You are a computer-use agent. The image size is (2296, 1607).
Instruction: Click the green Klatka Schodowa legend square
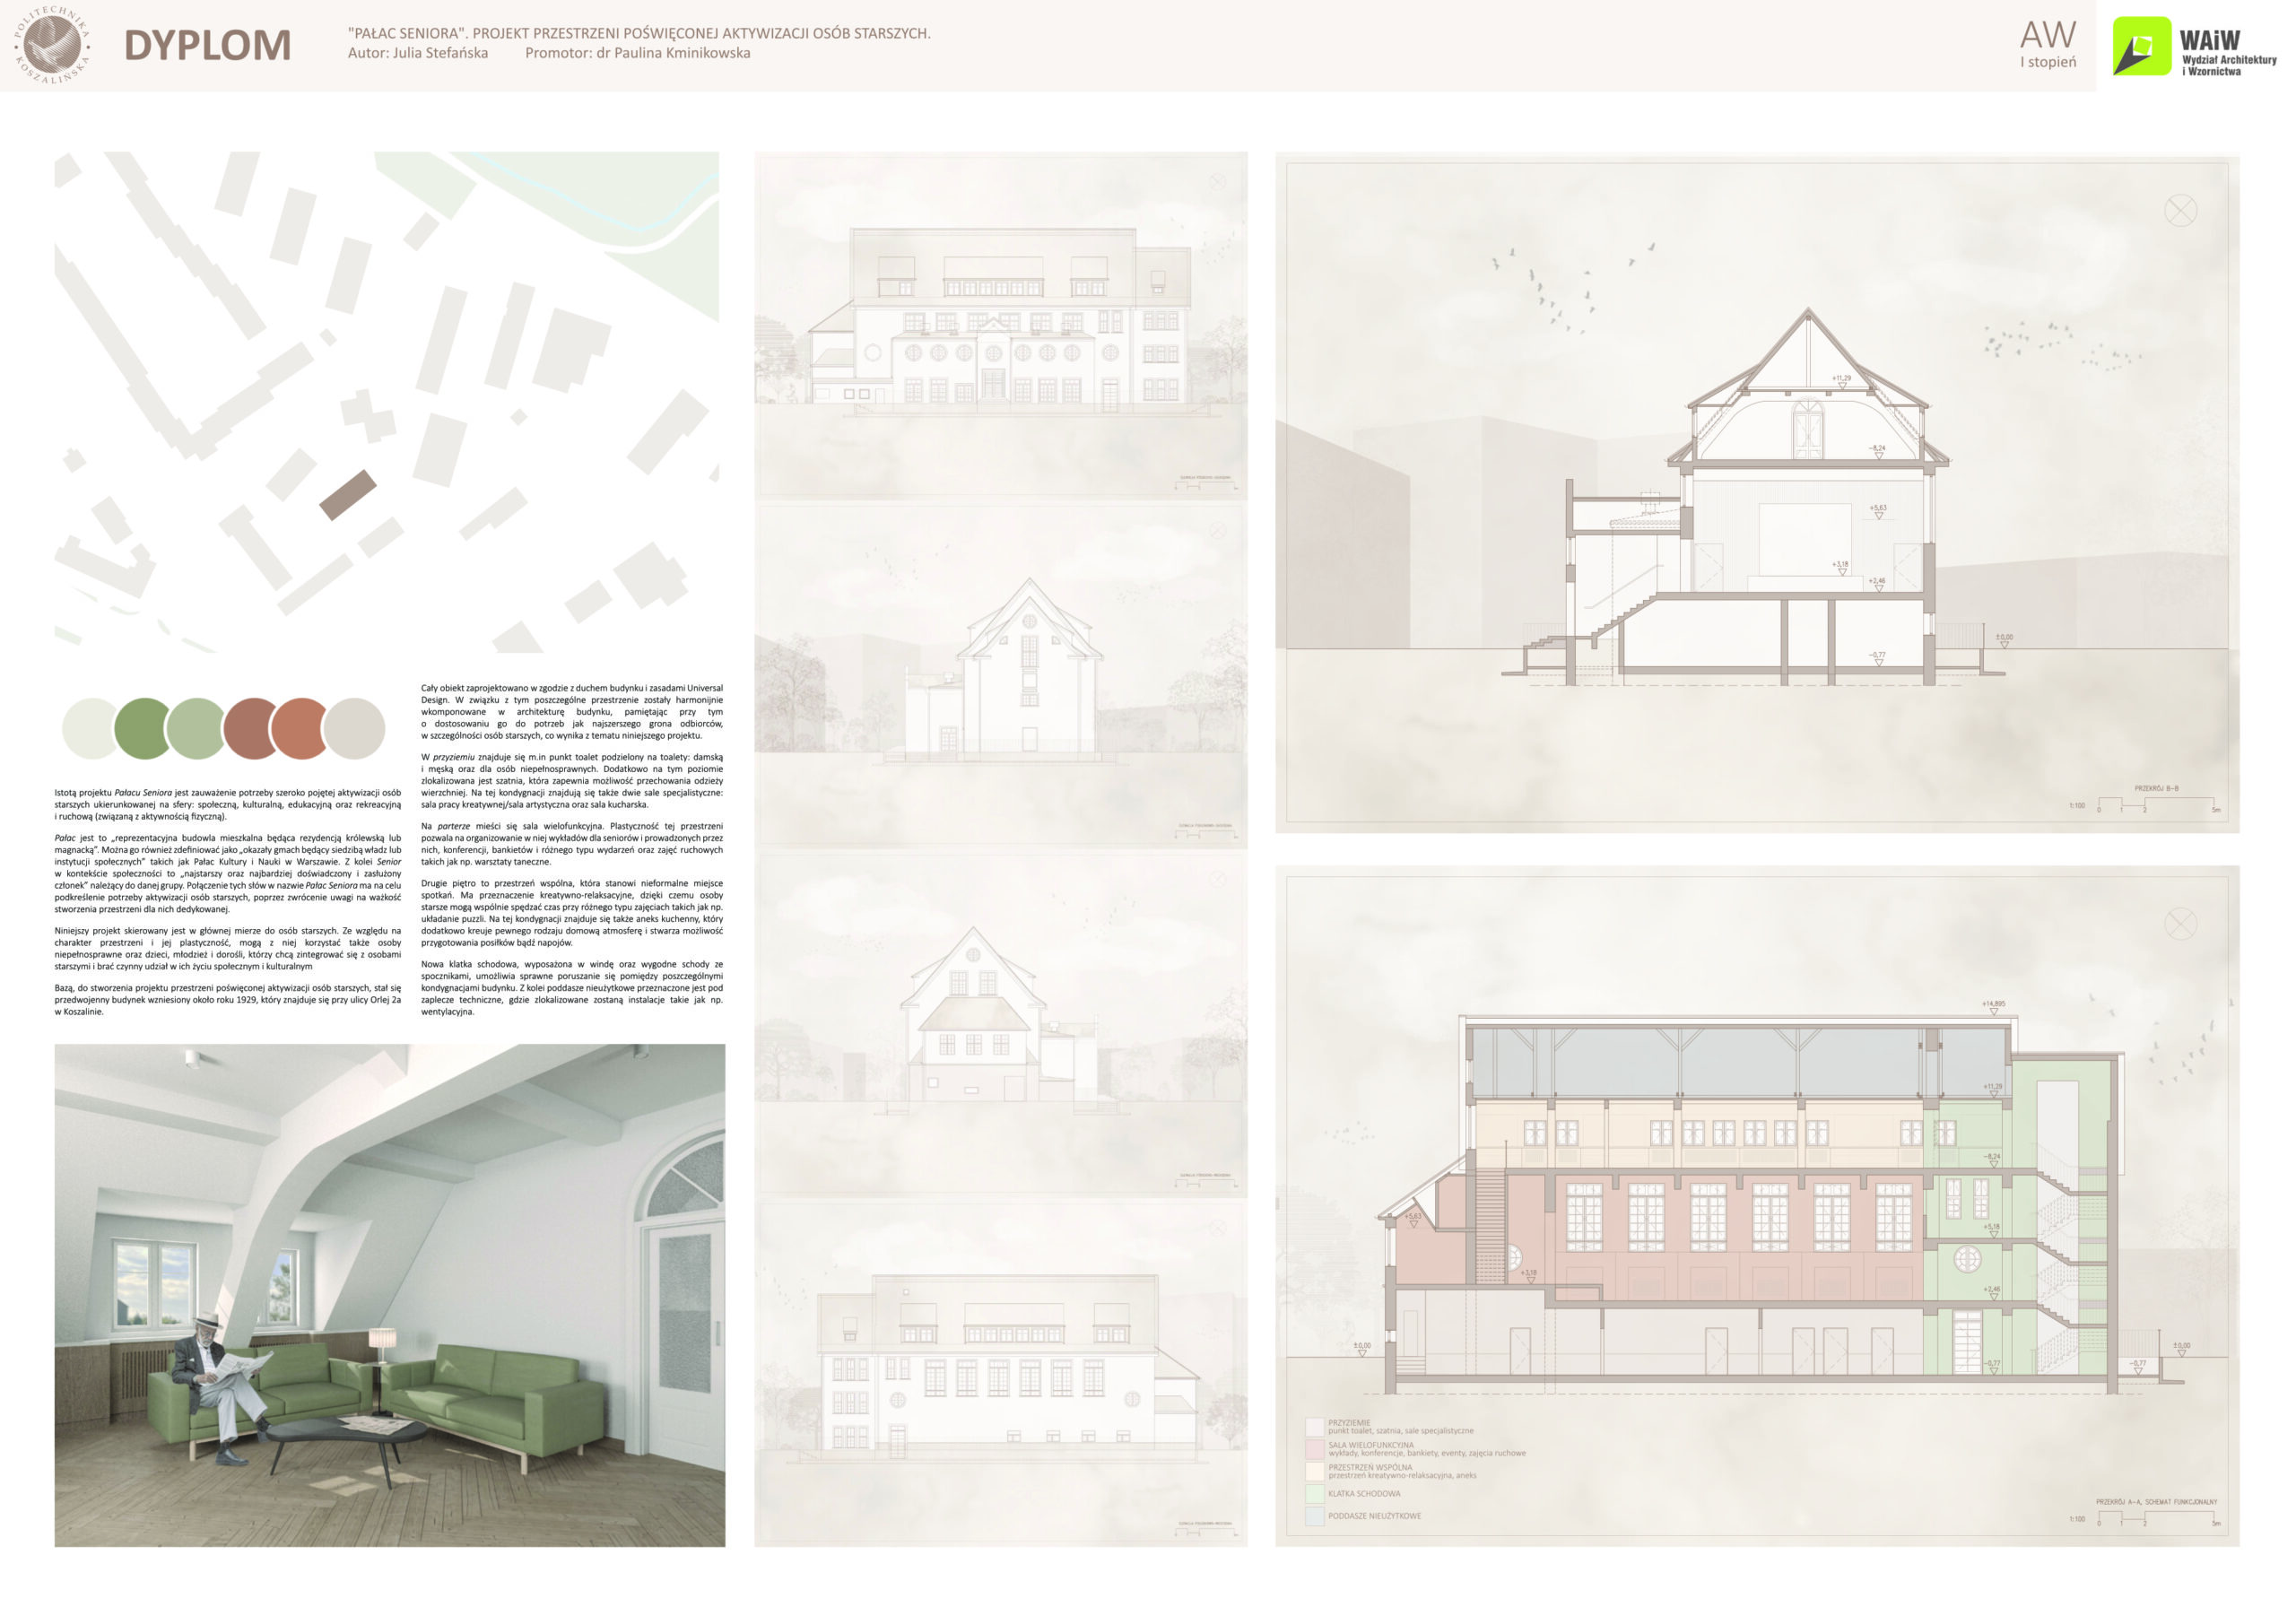pyautogui.click(x=1314, y=1493)
